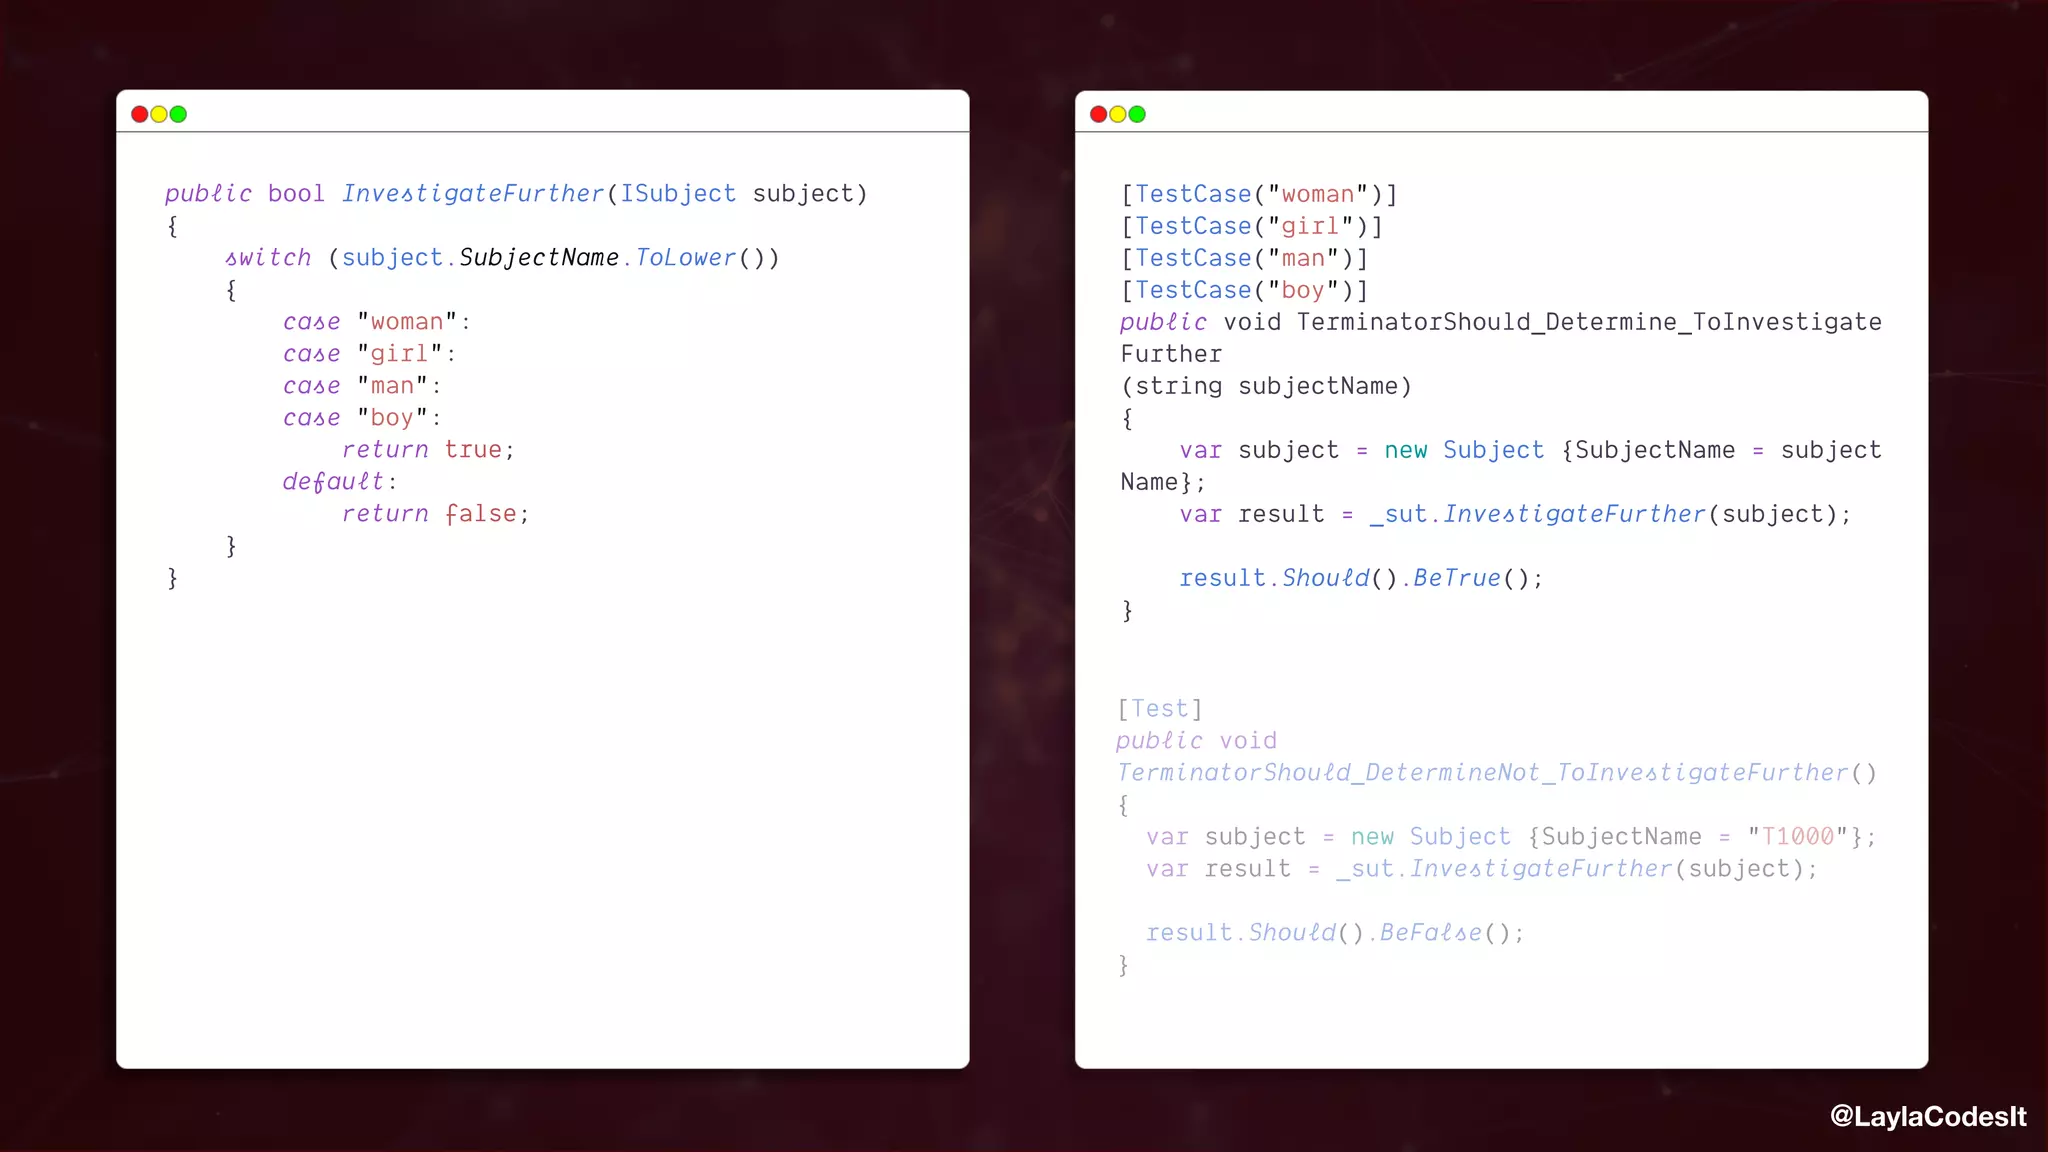2048x1152 pixels.
Task: Click the faded [Test] attribute
Action: click(x=1160, y=709)
